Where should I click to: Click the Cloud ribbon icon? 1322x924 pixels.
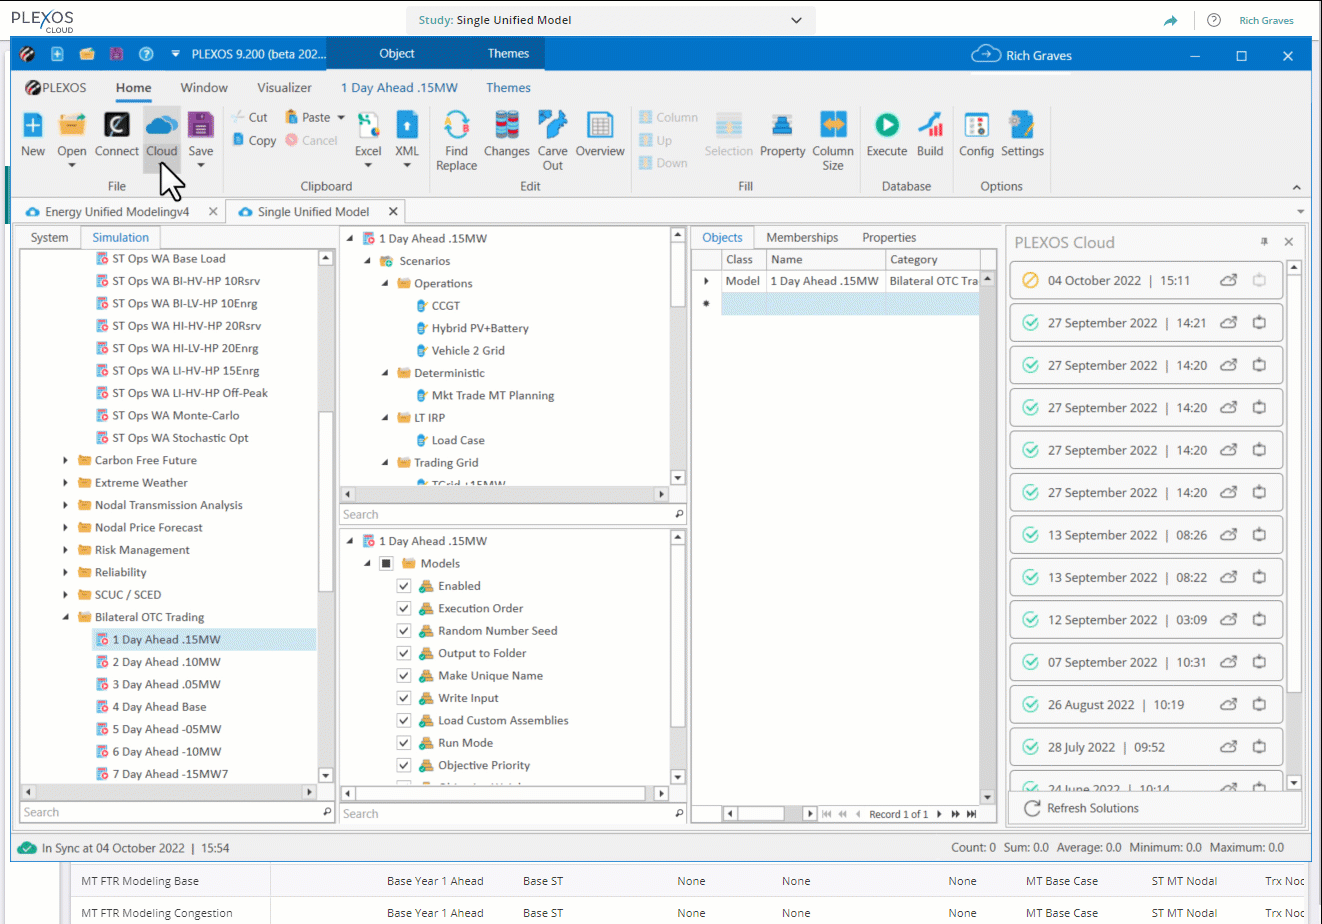161,125
